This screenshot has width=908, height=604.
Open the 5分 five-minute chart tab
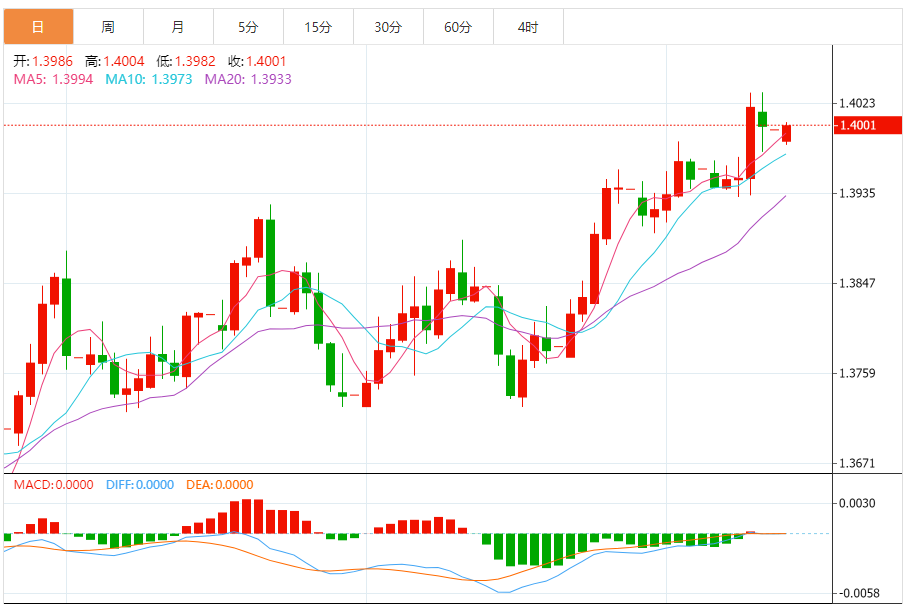point(248,27)
